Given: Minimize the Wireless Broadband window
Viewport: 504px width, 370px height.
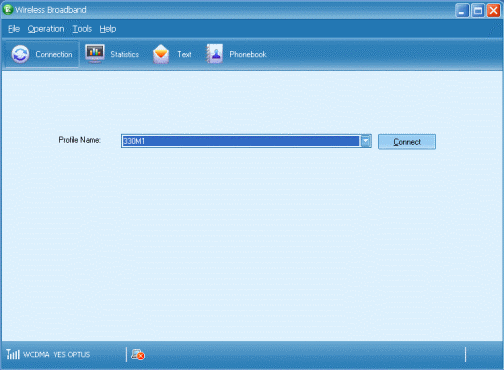Looking at the screenshot, I should pos(462,10).
